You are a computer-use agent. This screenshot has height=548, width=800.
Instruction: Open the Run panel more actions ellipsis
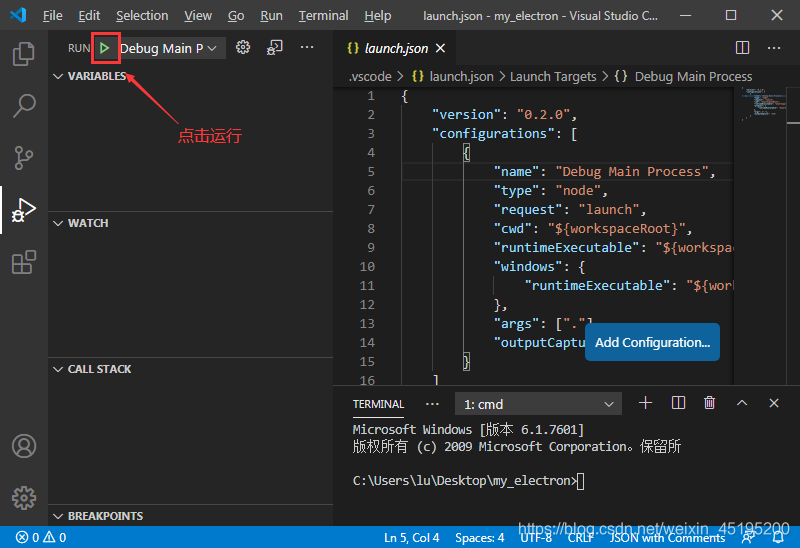pyautogui.click(x=307, y=47)
